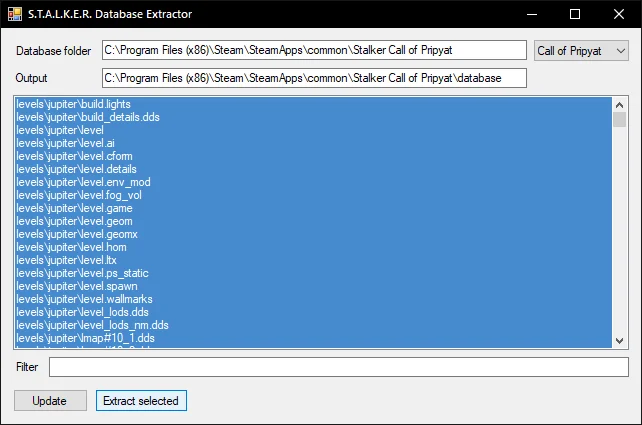The height and width of the screenshot is (425, 642).
Task: Select levels\jupiter\lmap#10_1.dds entry
Action: pos(313,338)
